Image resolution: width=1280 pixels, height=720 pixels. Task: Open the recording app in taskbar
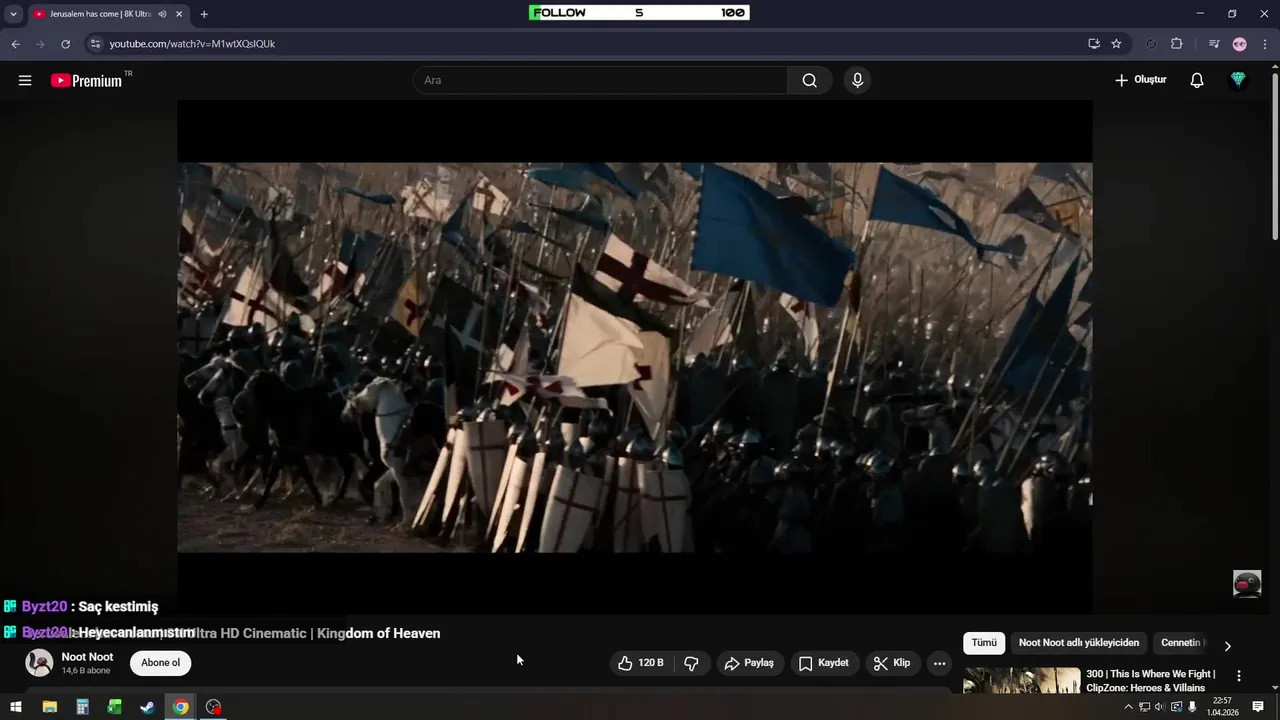(x=213, y=707)
